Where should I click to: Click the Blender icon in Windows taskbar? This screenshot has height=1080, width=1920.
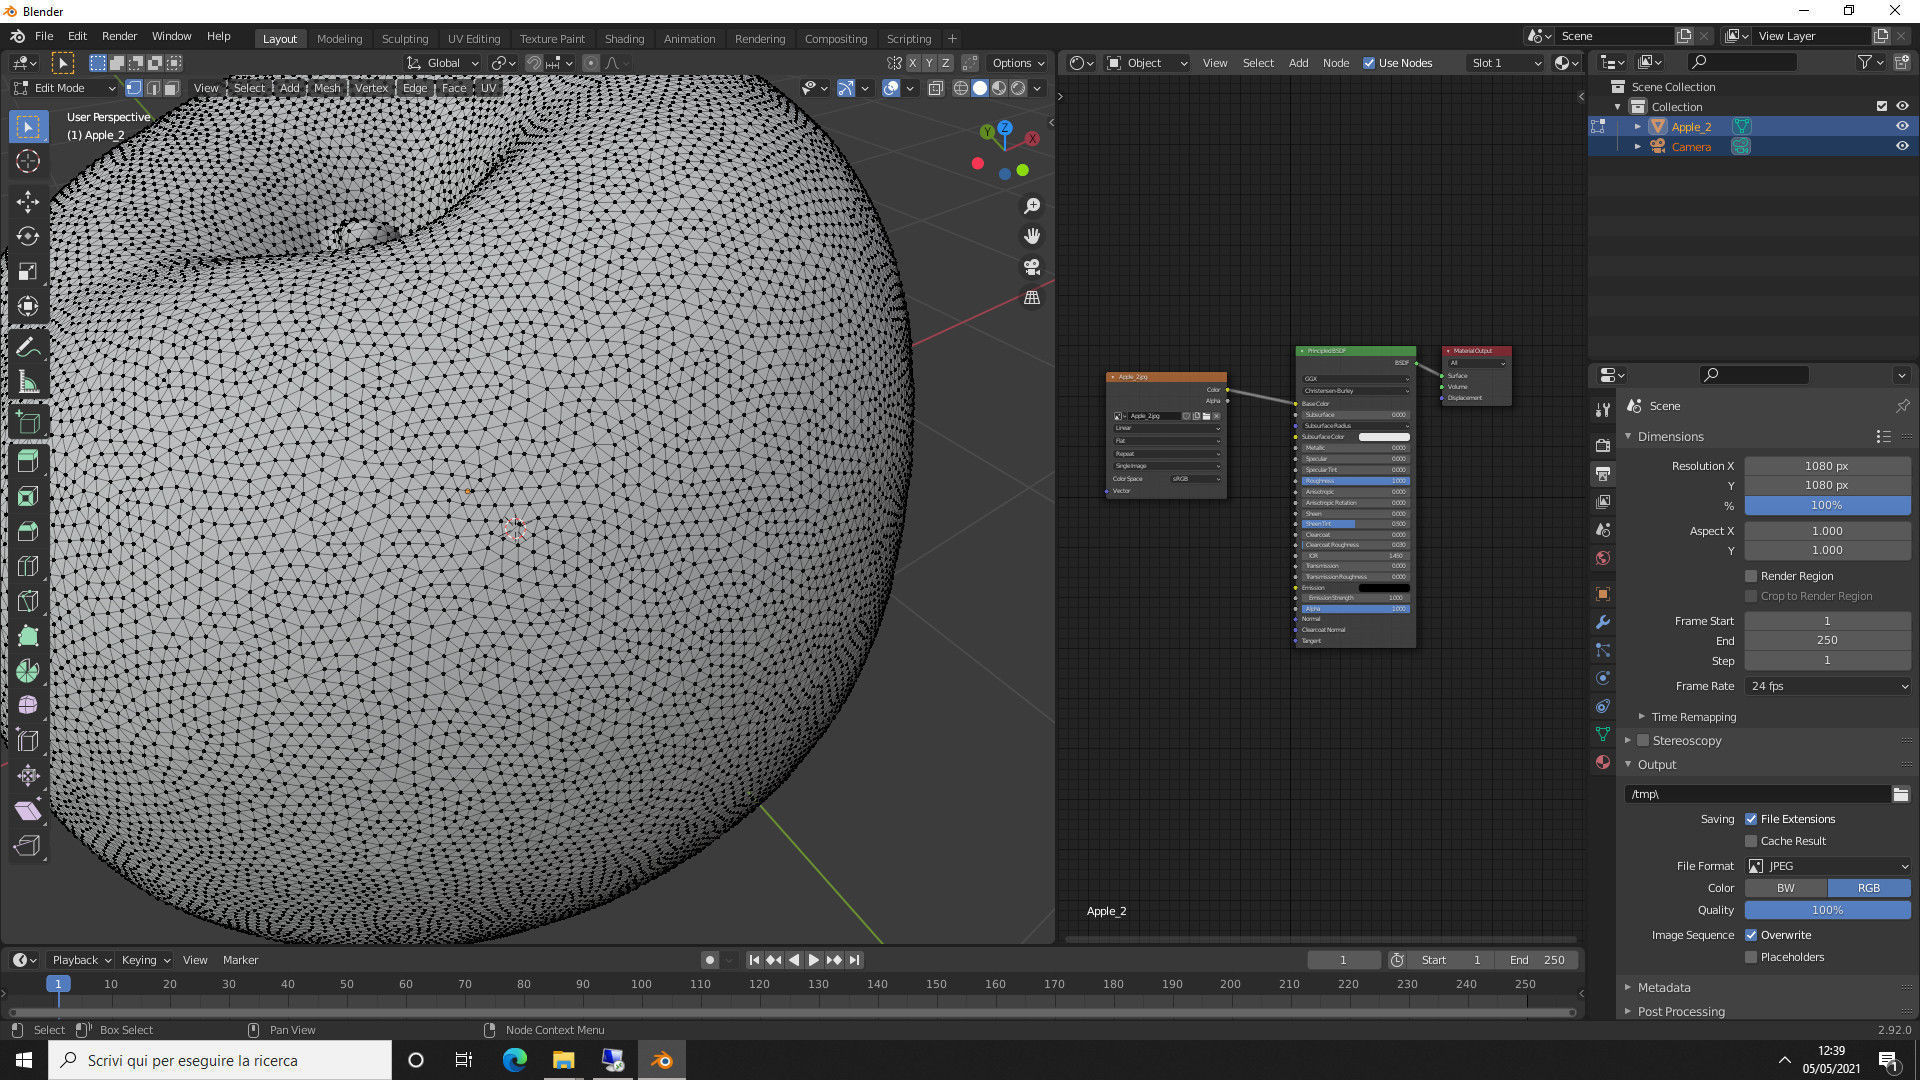[662, 1060]
